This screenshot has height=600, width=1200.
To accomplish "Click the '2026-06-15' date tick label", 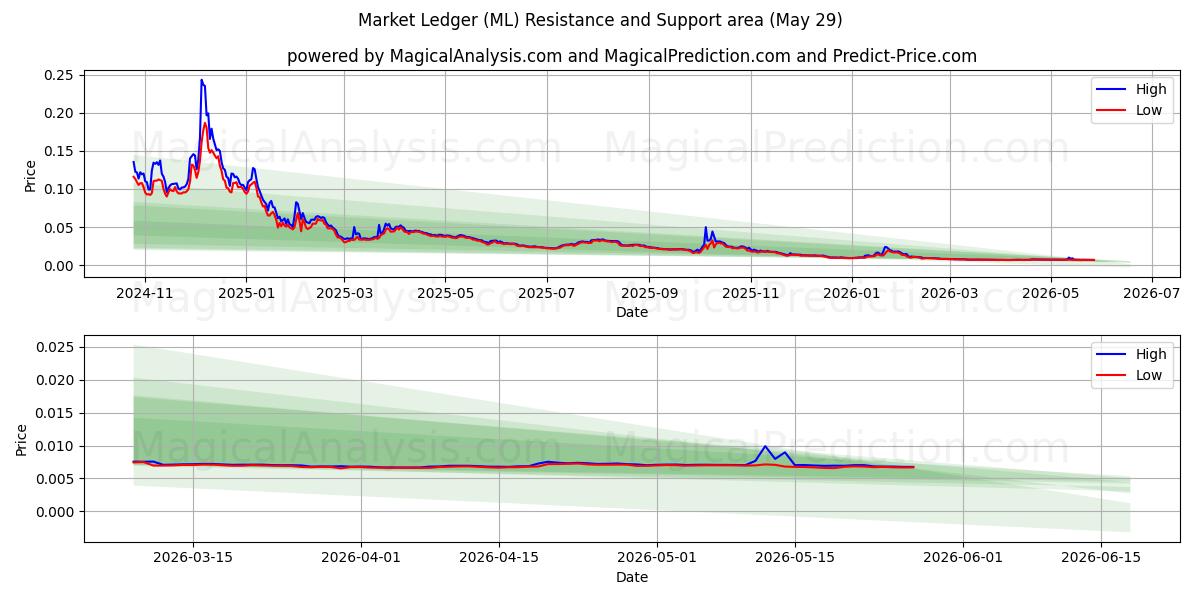I will (x=1100, y=558).
